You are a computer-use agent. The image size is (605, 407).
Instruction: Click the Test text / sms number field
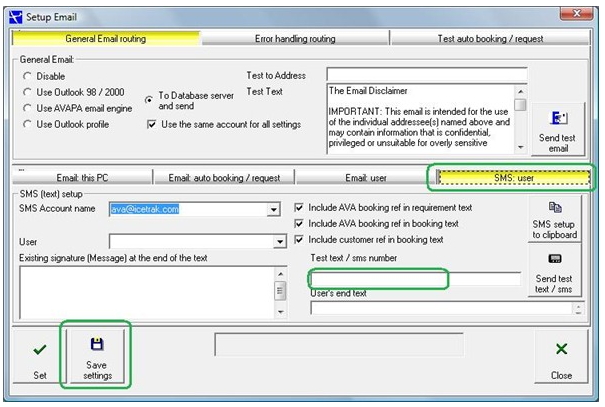pos(378,279)
